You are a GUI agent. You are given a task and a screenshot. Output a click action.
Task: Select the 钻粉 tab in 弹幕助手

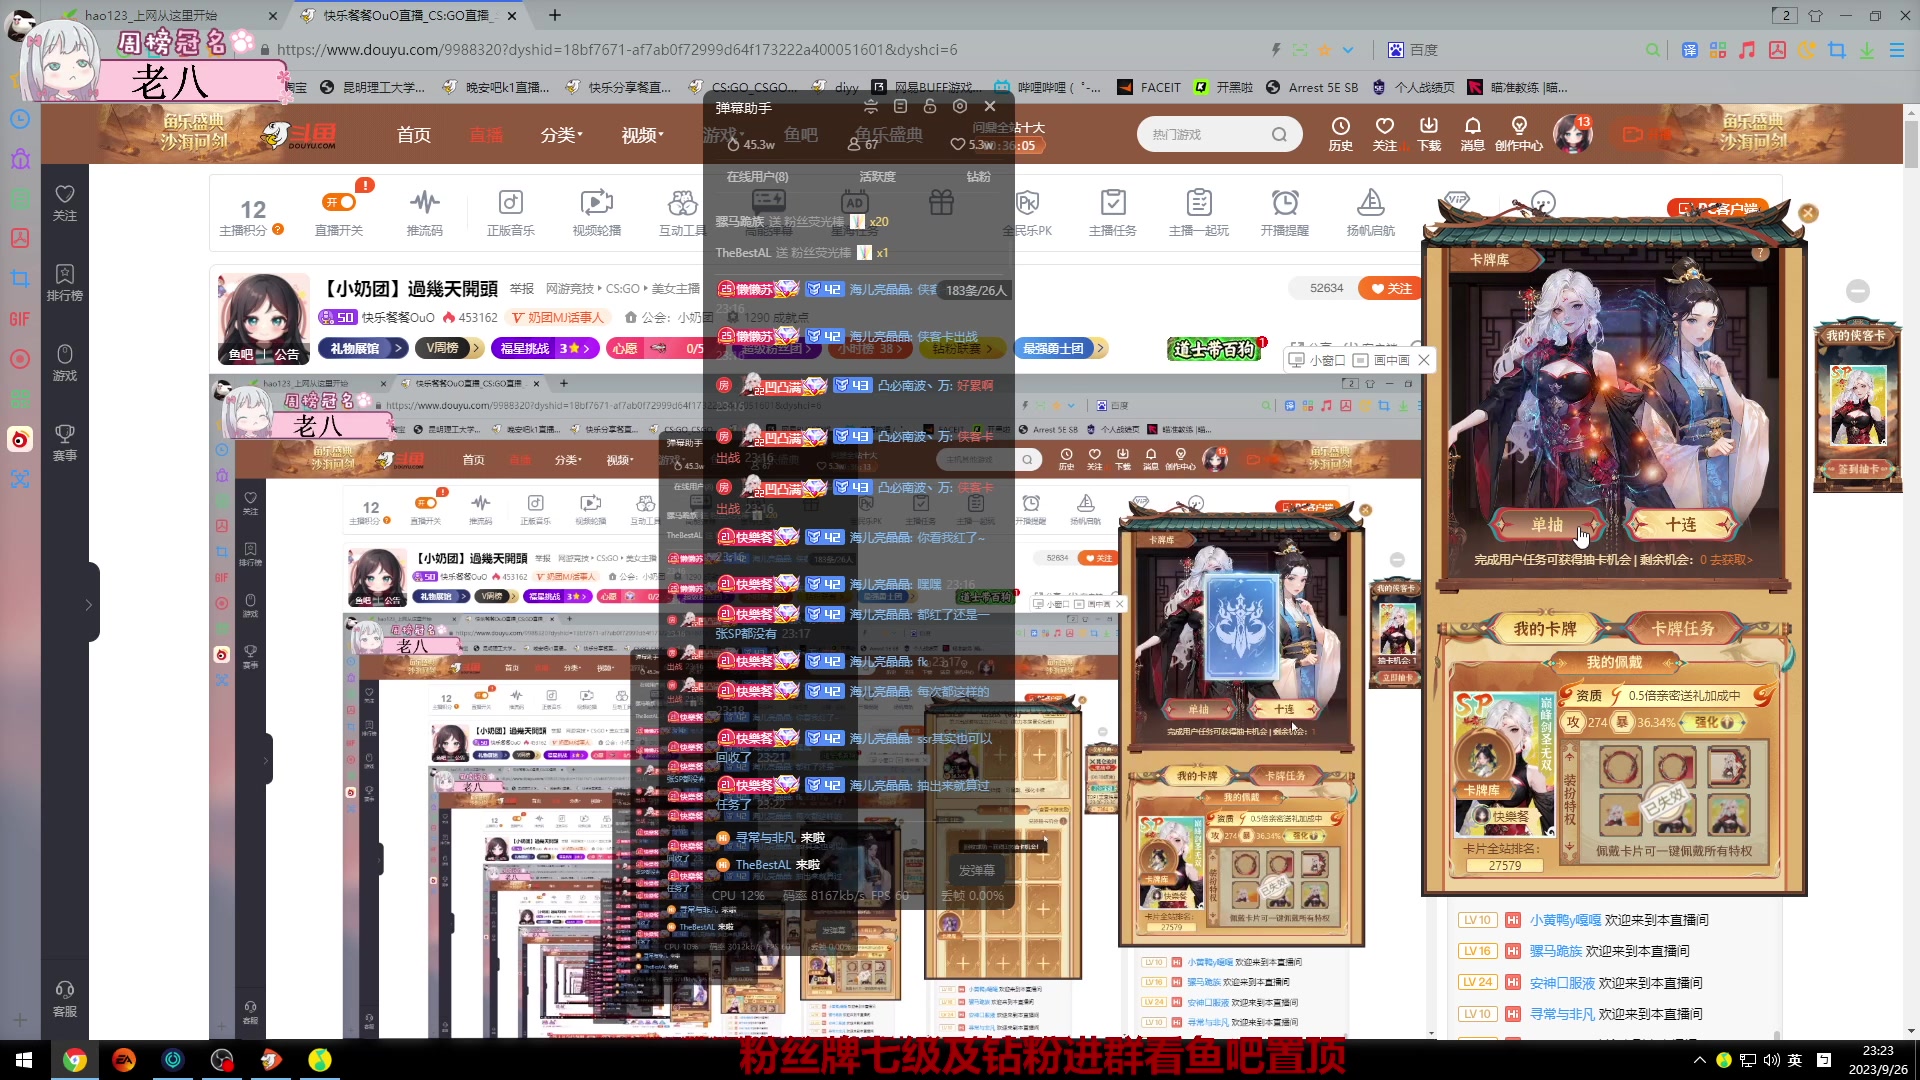978,176
